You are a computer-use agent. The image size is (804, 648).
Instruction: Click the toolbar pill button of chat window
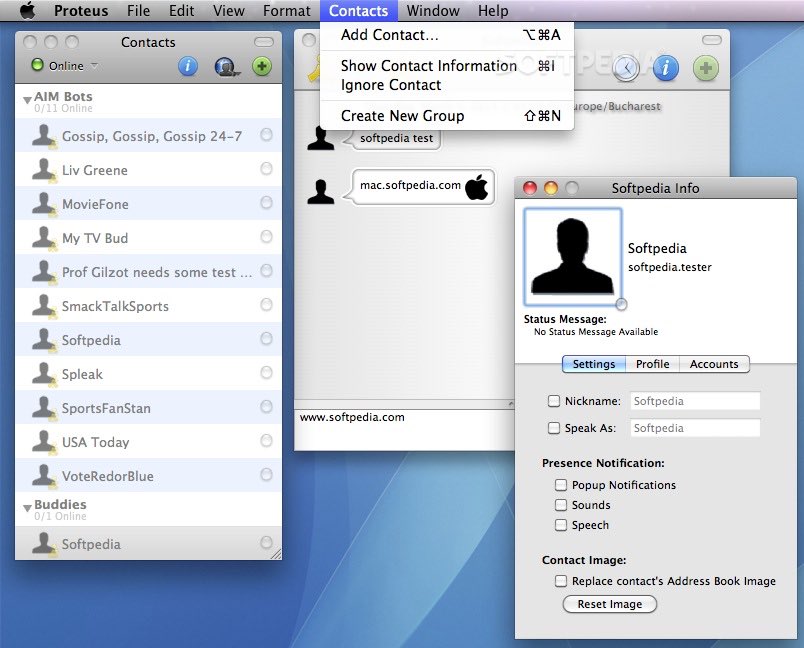point(712,39)
